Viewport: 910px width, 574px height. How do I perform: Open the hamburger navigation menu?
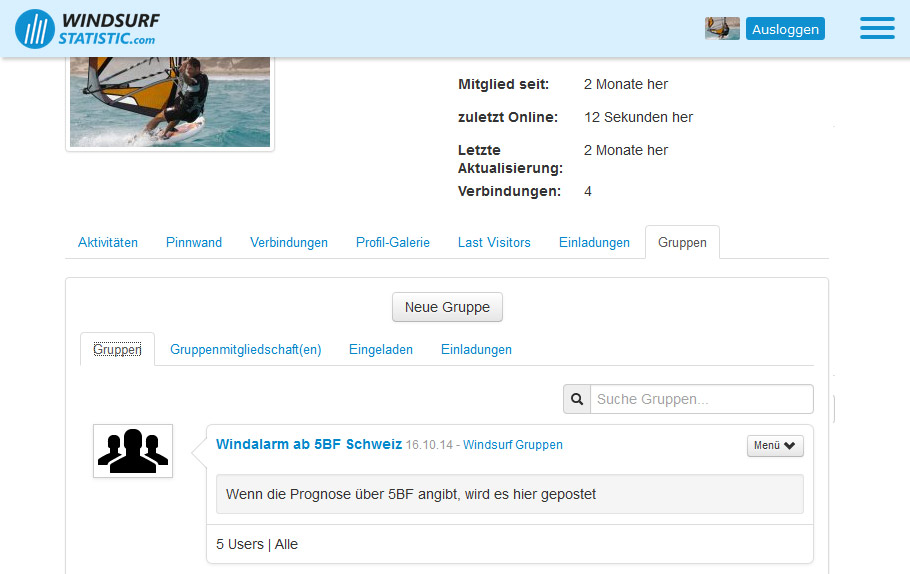877,28
